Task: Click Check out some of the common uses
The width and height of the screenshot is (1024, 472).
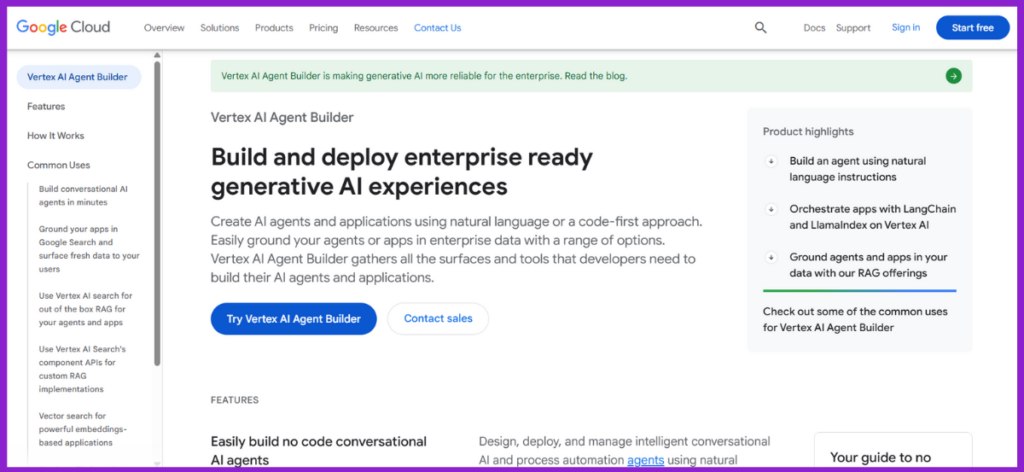Action: 855,319
